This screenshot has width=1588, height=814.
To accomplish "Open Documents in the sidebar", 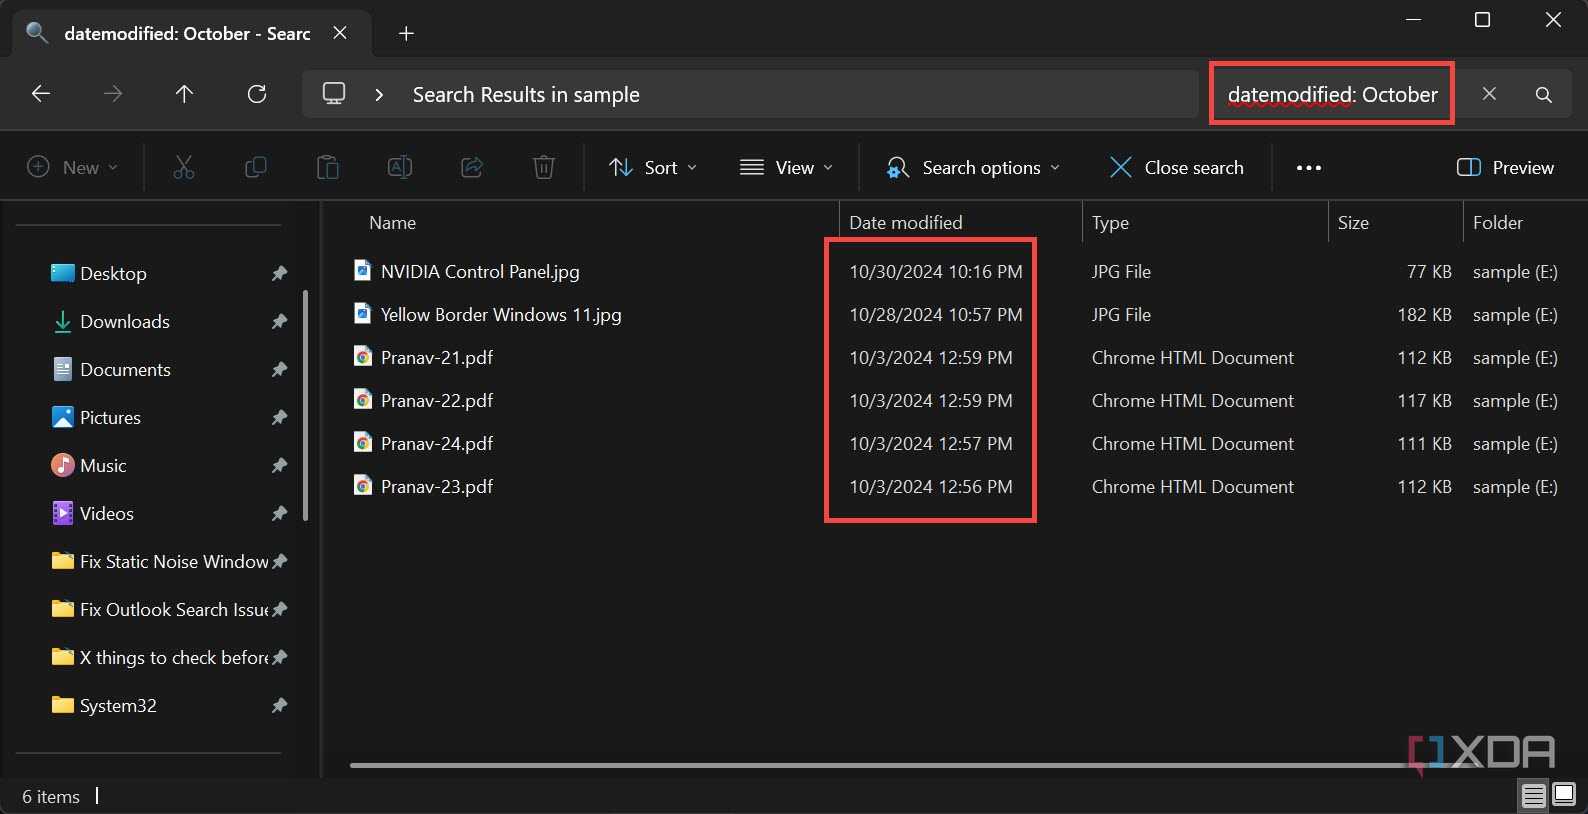I will 125,369.
